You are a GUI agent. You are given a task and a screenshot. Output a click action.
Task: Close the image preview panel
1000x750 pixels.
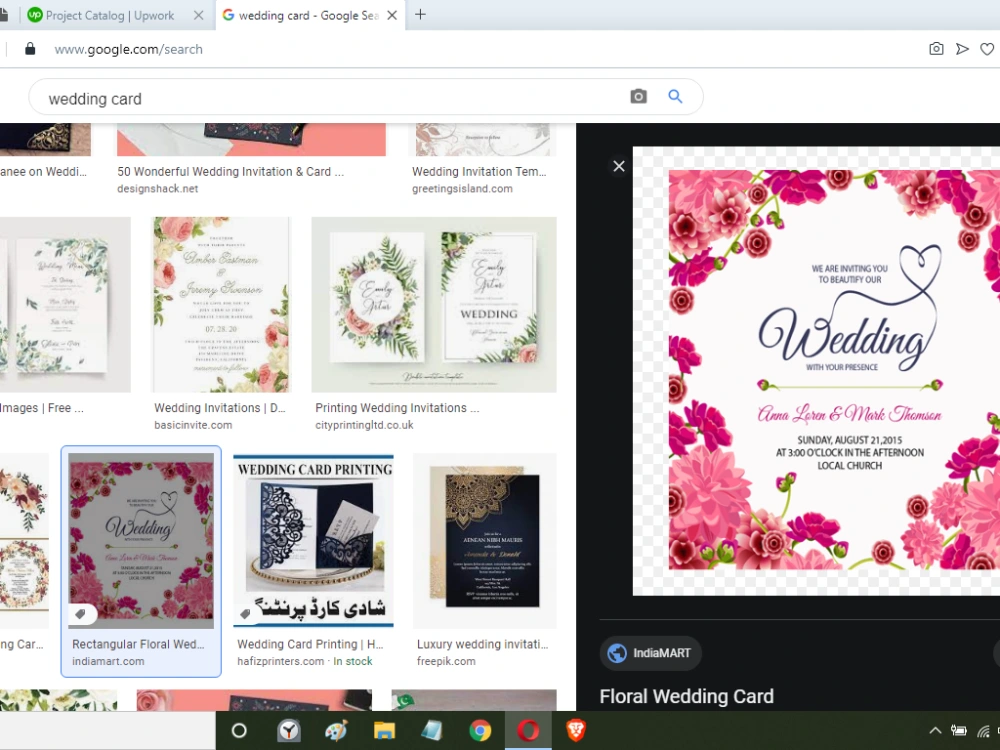tap(619, 166)
